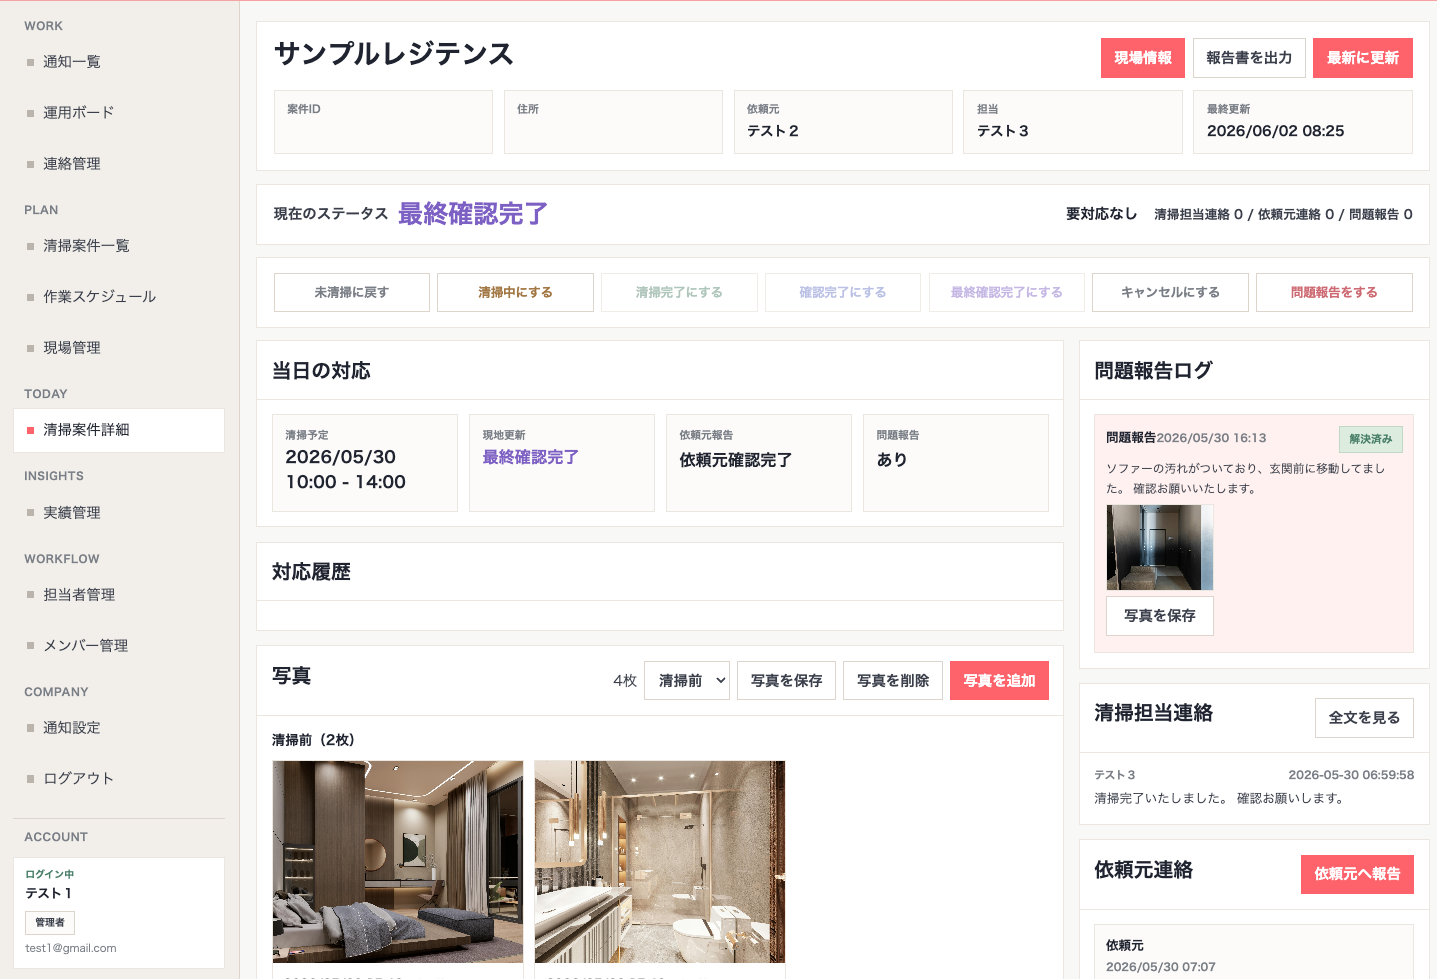This screenshot has height=979, width=1437.
Task: Export report with 報告書を出力
Action: coord(1249,58)
